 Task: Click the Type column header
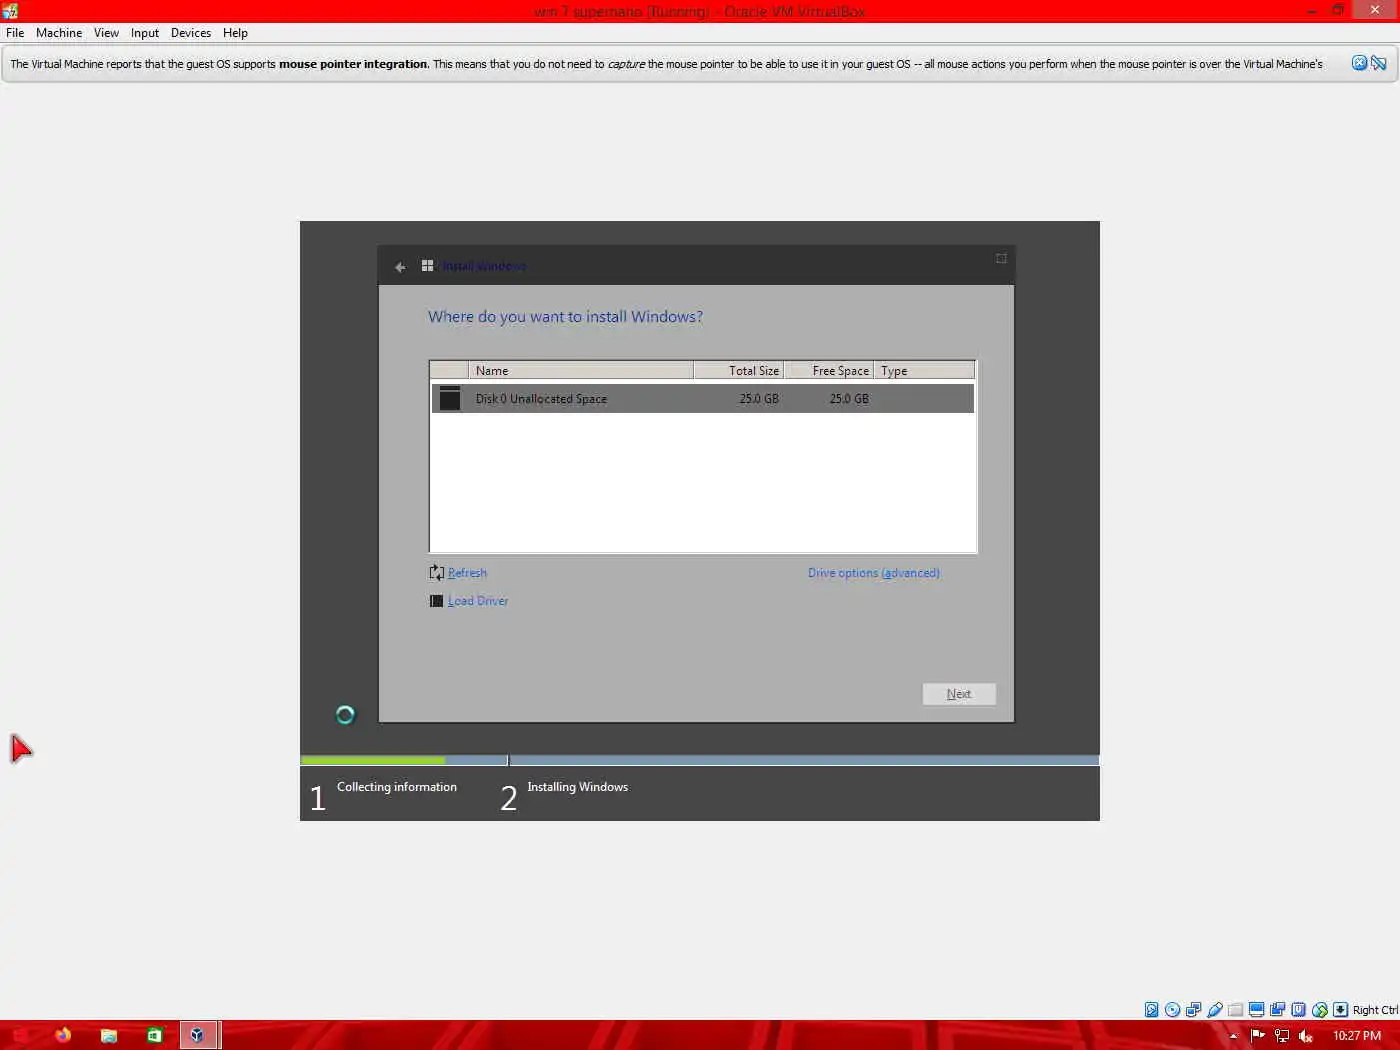(924, 370)
